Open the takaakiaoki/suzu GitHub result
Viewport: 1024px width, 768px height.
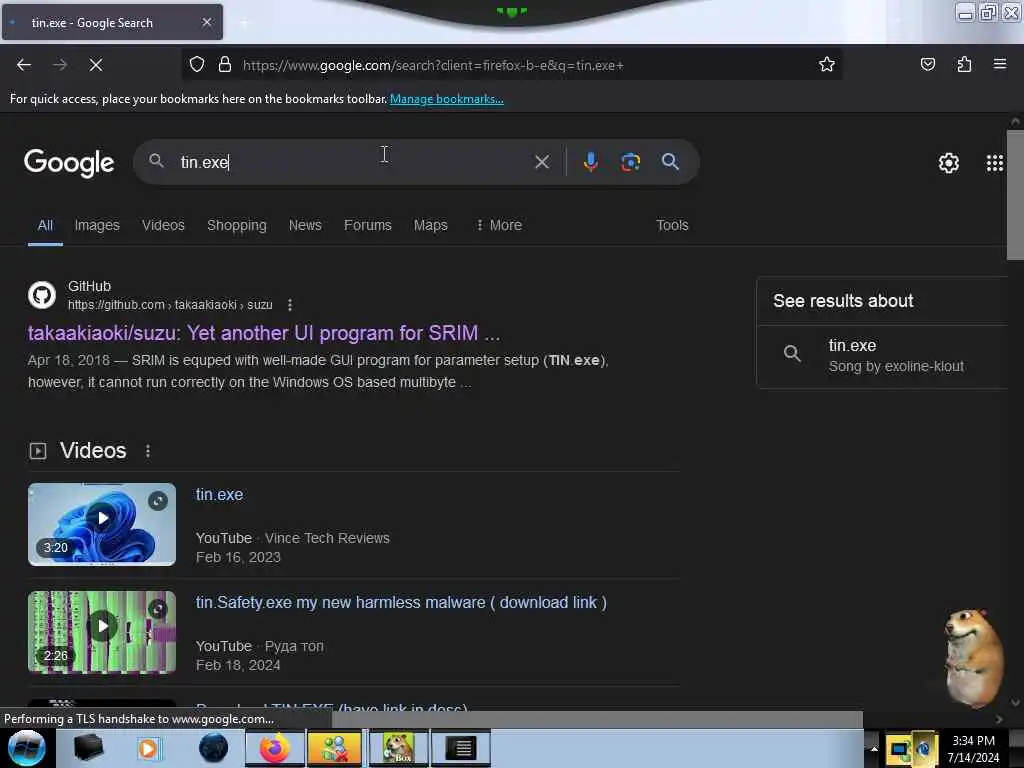click(264, 333)
